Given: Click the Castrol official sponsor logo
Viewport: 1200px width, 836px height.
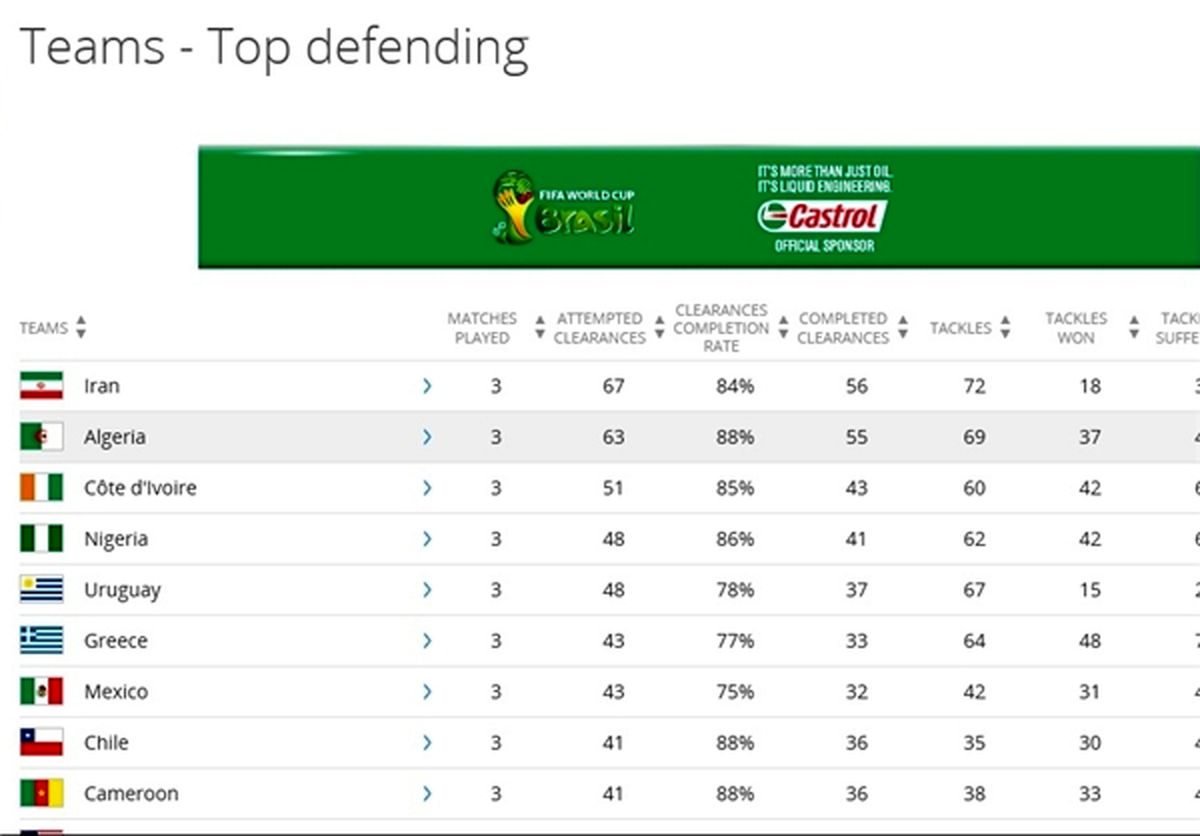Looking at the screenshot, I should (x=823, y=217).
